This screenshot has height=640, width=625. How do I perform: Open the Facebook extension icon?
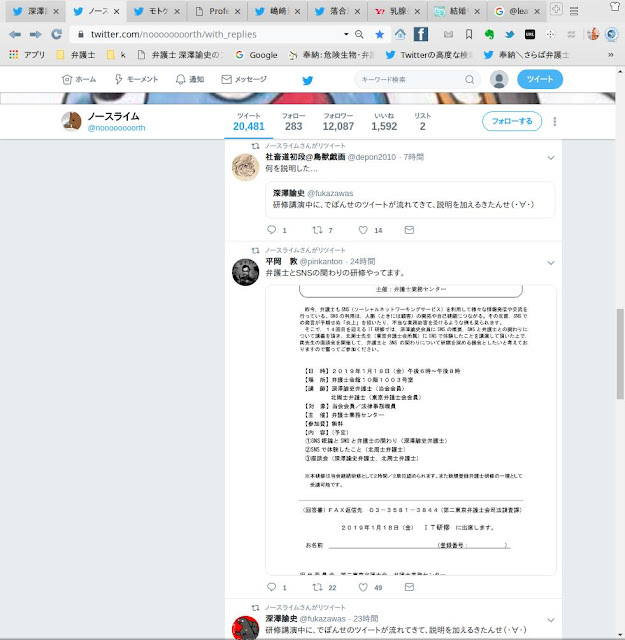(x=421, y=34)
